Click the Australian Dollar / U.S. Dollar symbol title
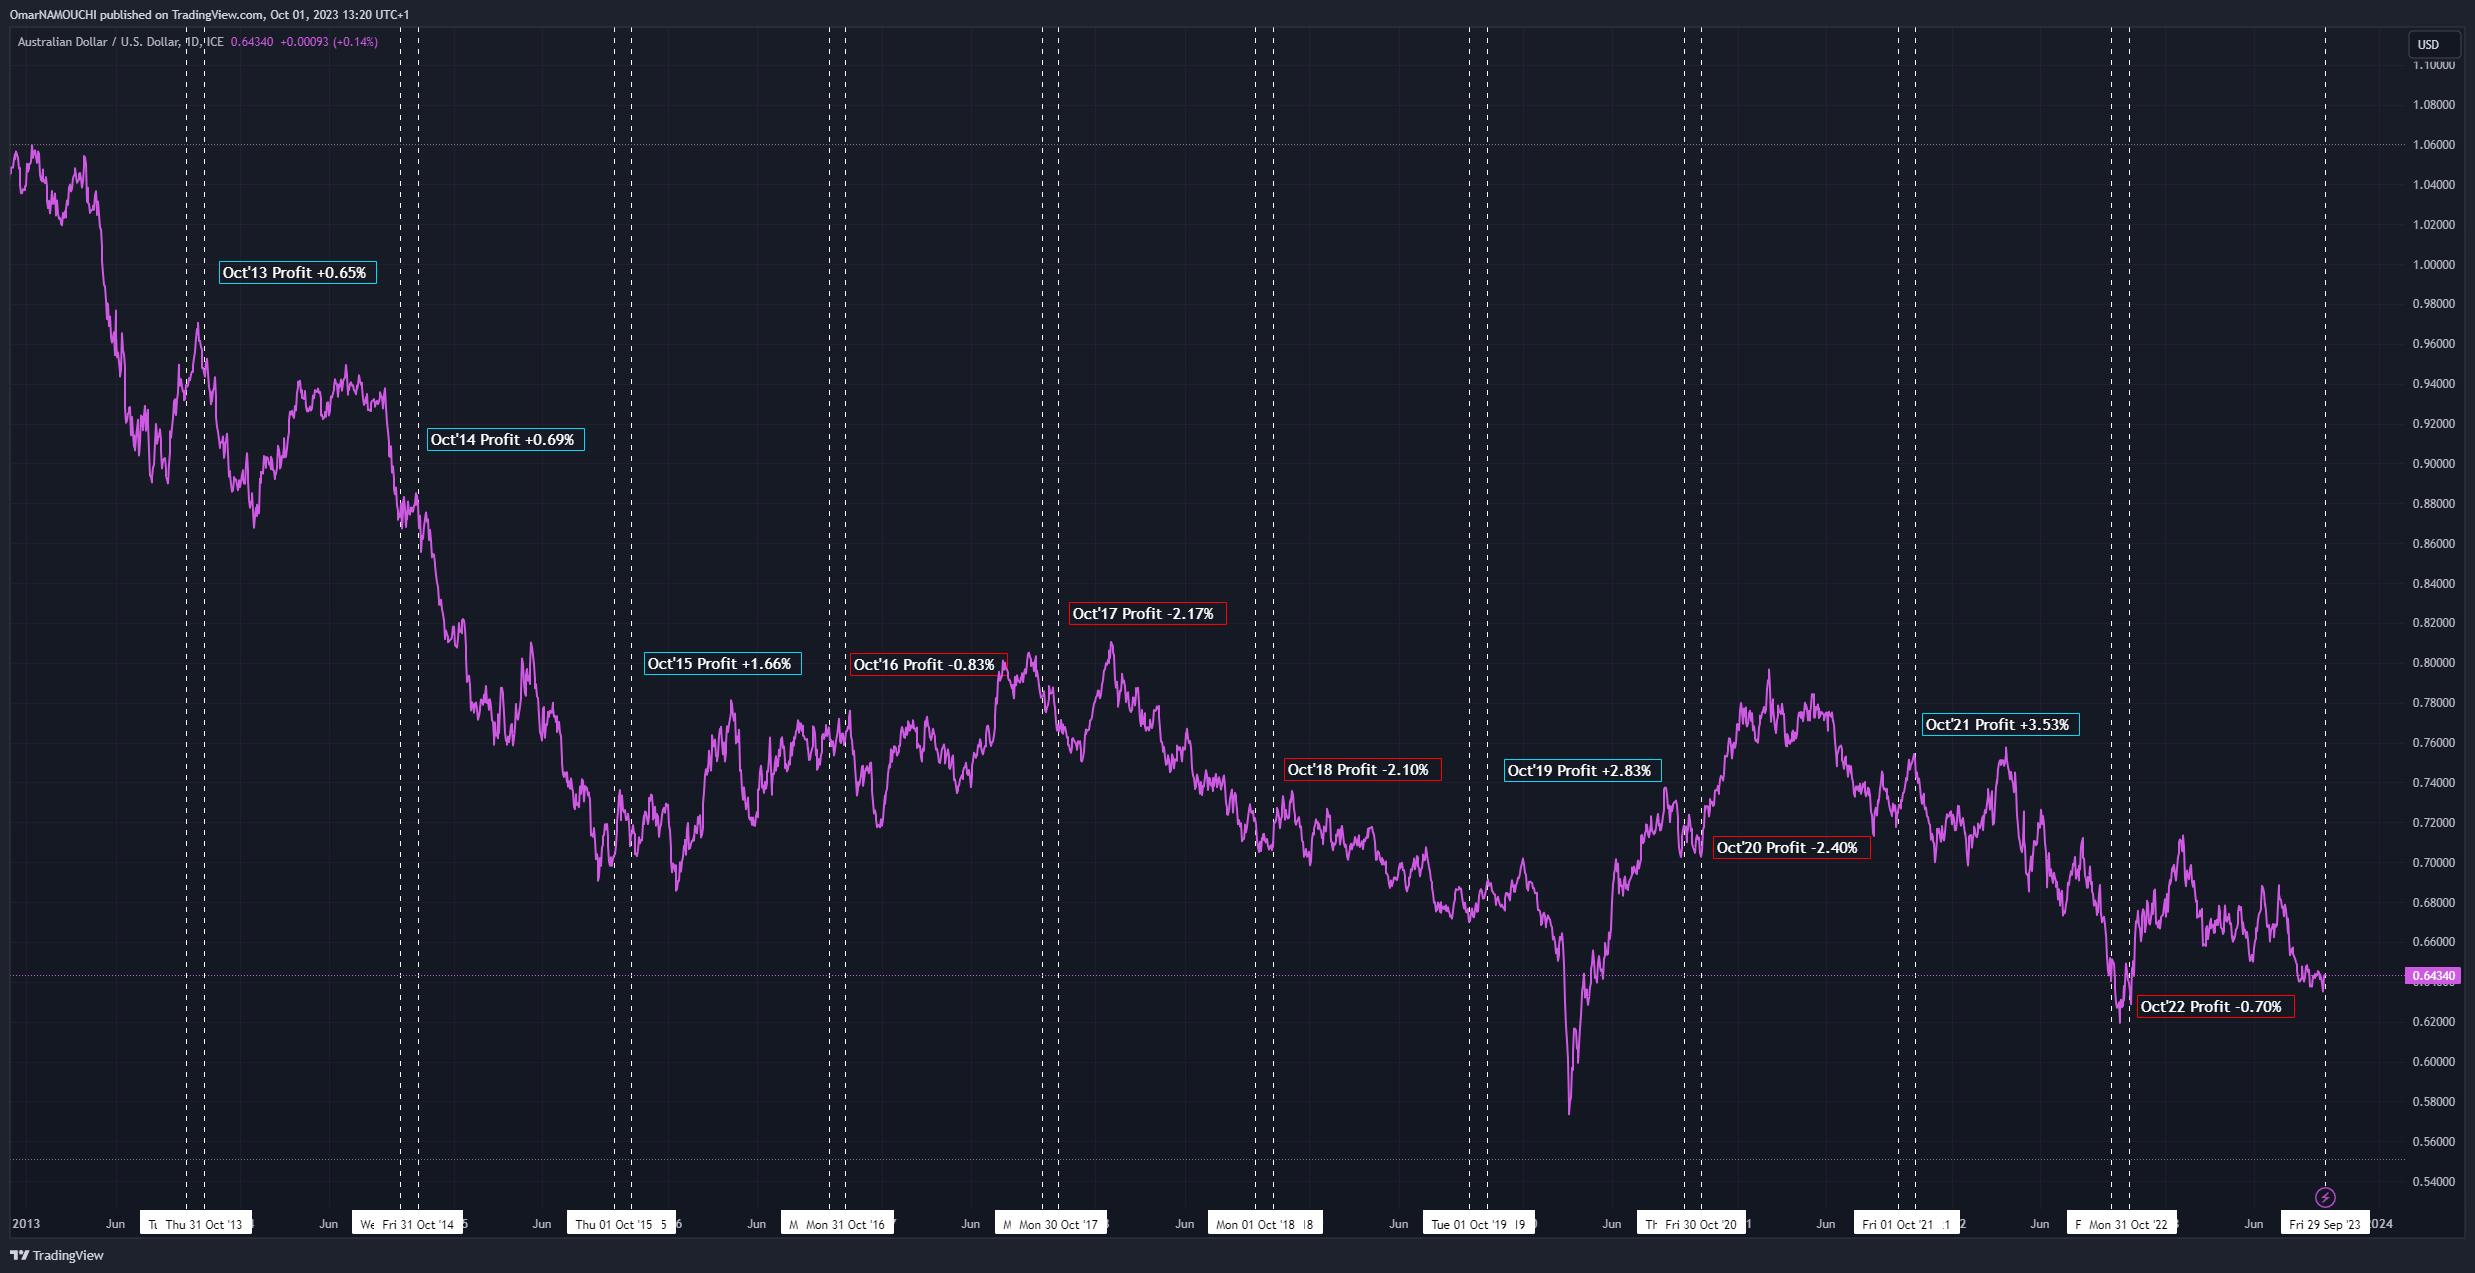This screenshot has width=2475, height=1273. pyautogui.click(x=121, y=42)
